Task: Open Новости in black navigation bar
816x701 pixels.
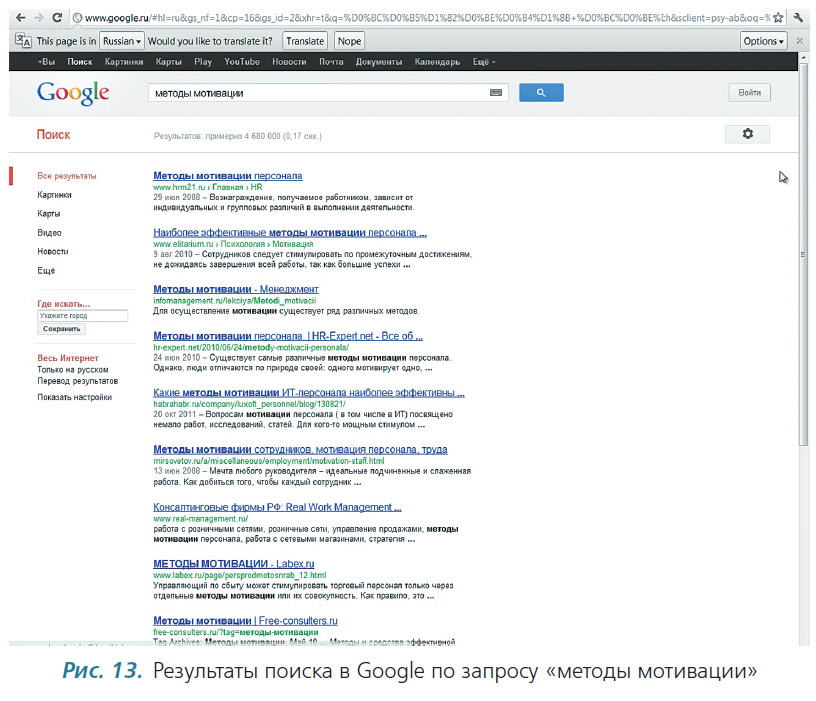Action: (x=289, y=62)
